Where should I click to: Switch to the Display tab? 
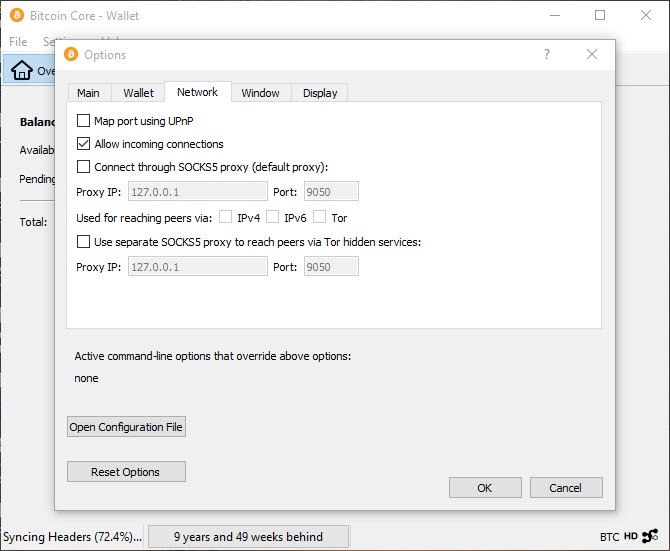click(320, 93)
